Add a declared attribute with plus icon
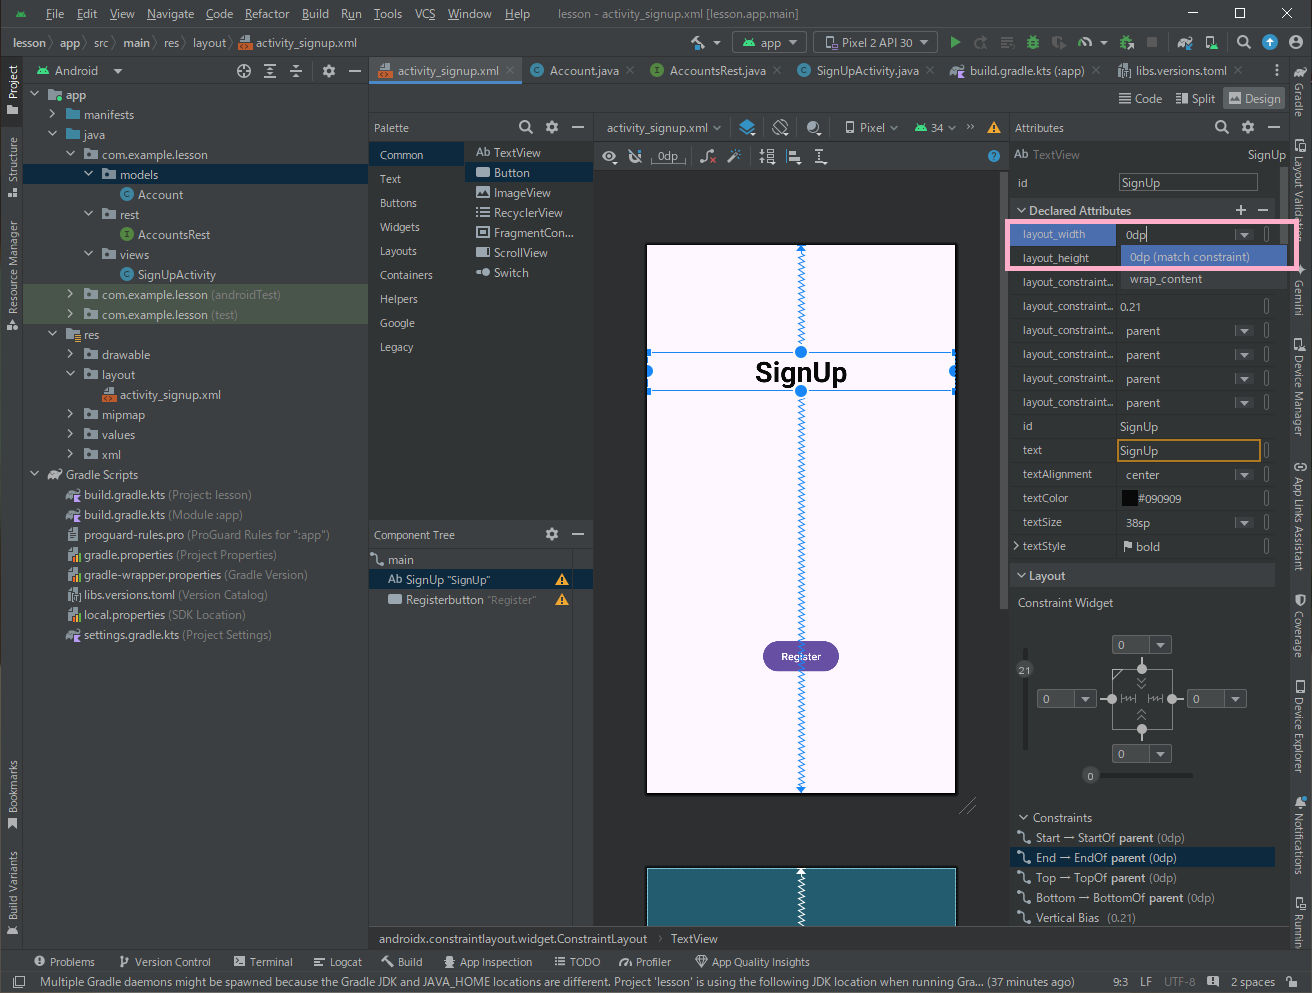Viewport: 1312px width, 993px height. pos(1241,210)
